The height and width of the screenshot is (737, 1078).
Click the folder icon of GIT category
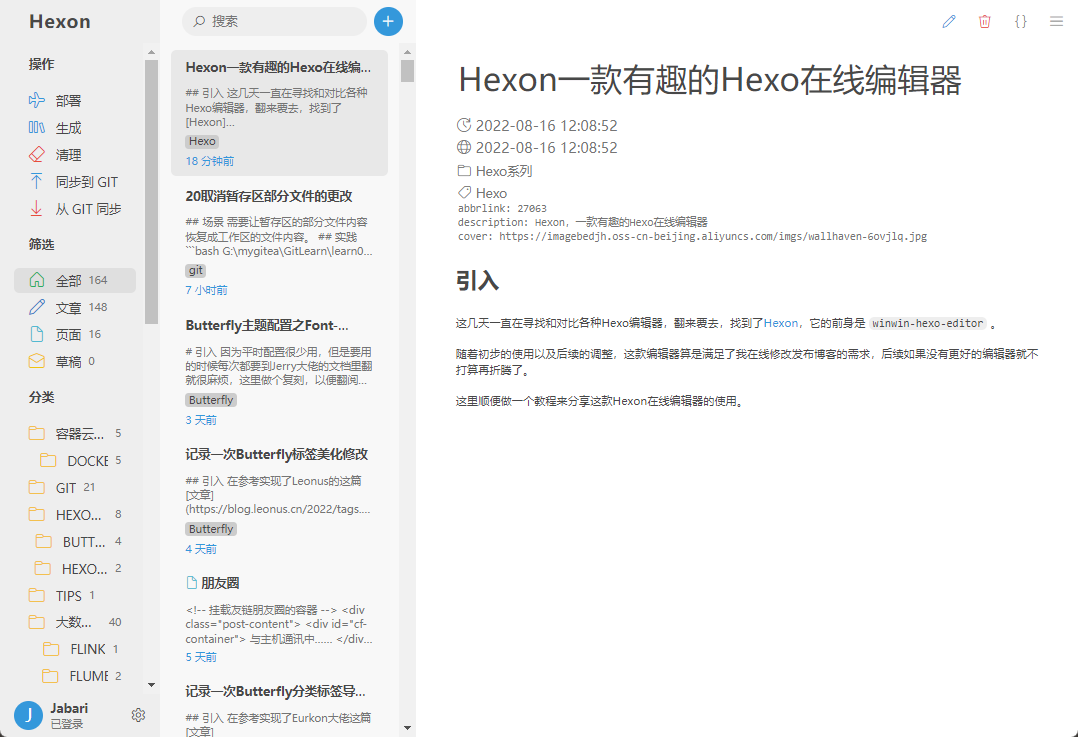point(36,487)
